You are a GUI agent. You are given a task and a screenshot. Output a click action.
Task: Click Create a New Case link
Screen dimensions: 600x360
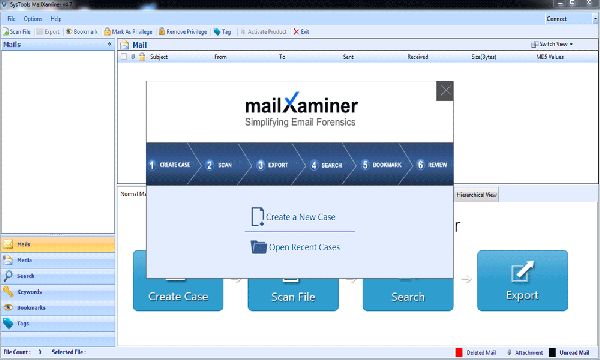click(301, 217)
